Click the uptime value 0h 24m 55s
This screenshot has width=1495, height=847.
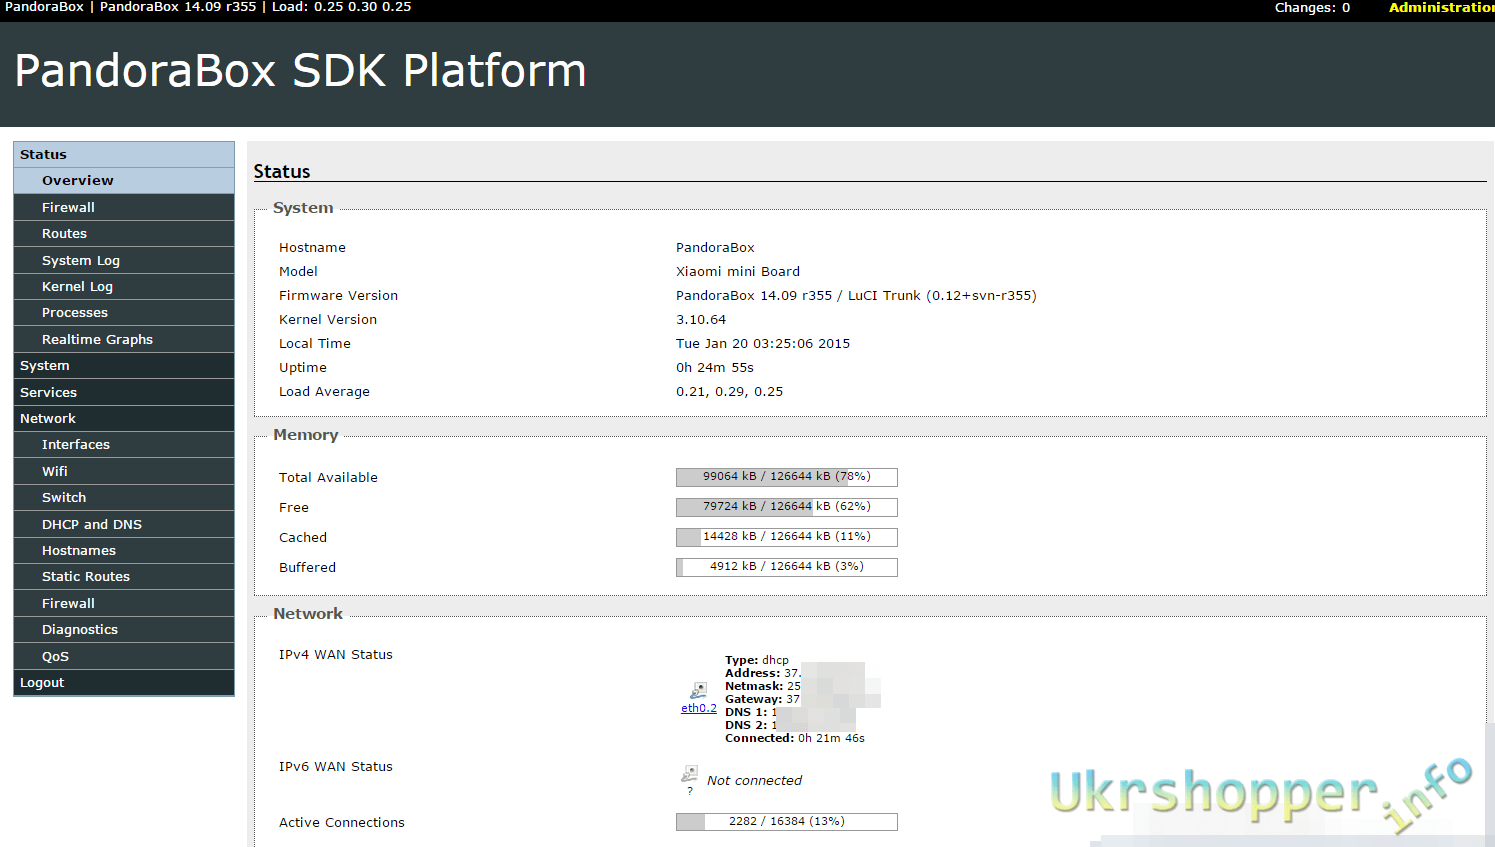point(715,368)
